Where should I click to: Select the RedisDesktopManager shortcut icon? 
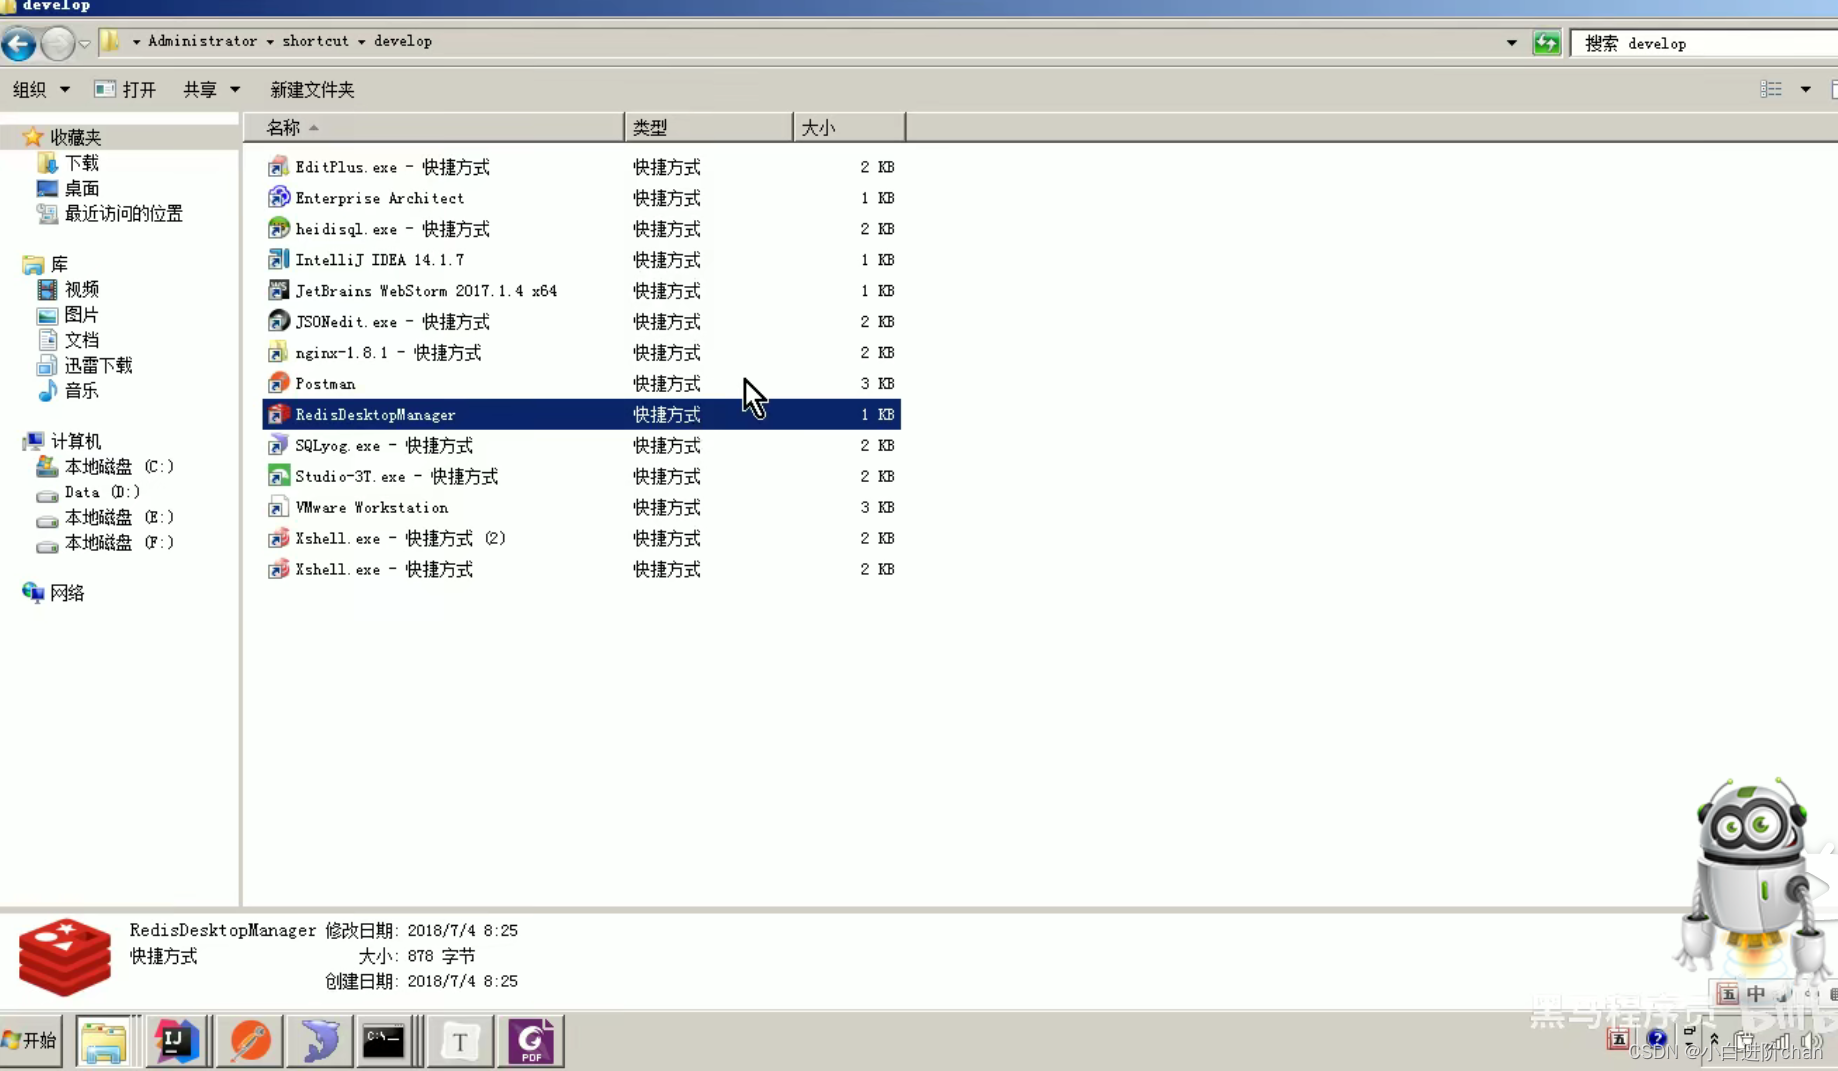click(278, 415)
